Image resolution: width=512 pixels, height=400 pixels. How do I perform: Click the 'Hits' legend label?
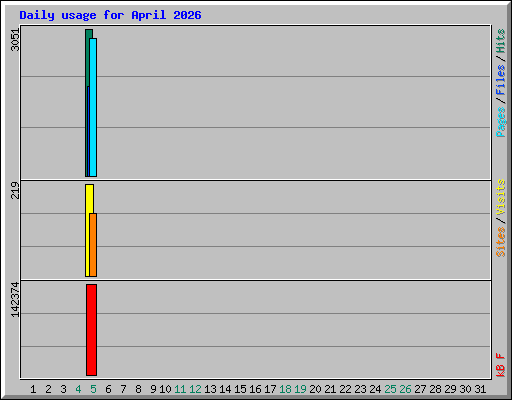click(500, 41)
